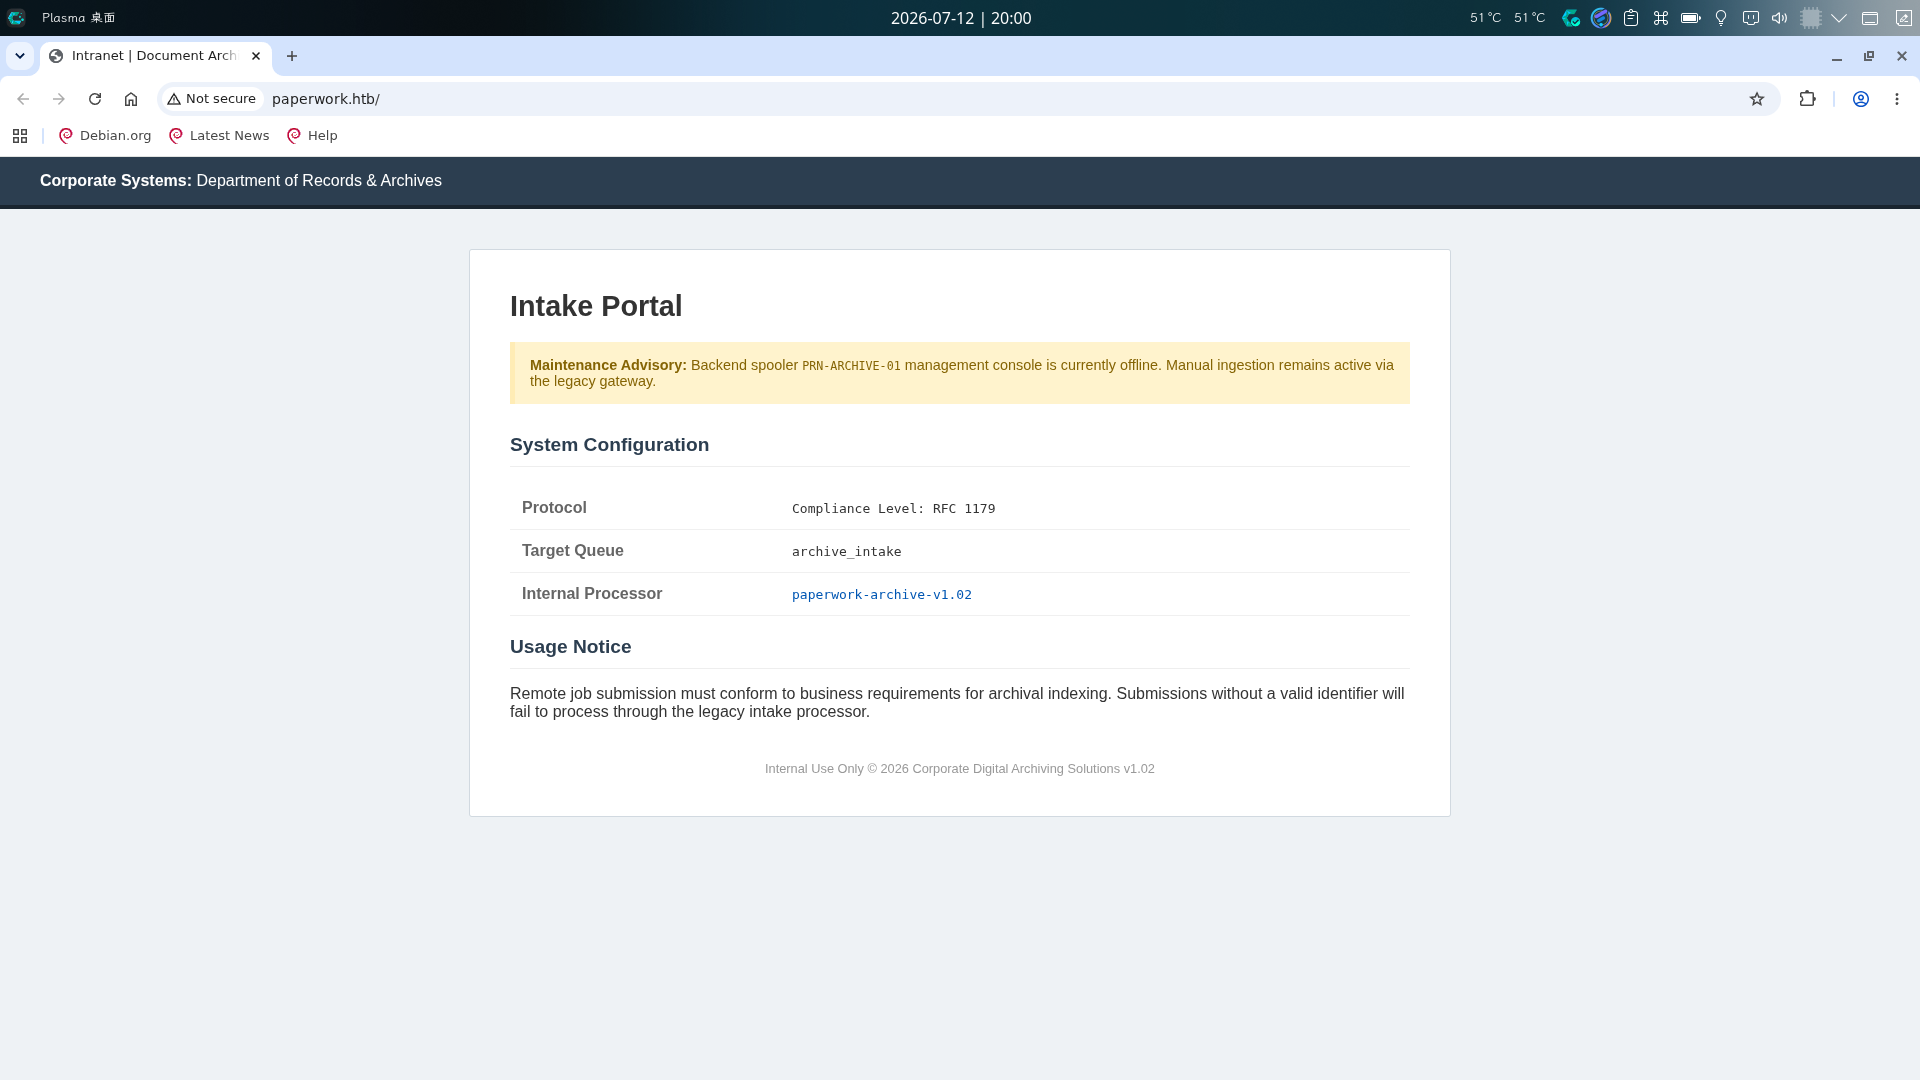Open the edit-note icon at panel end

coord(1904,18)
